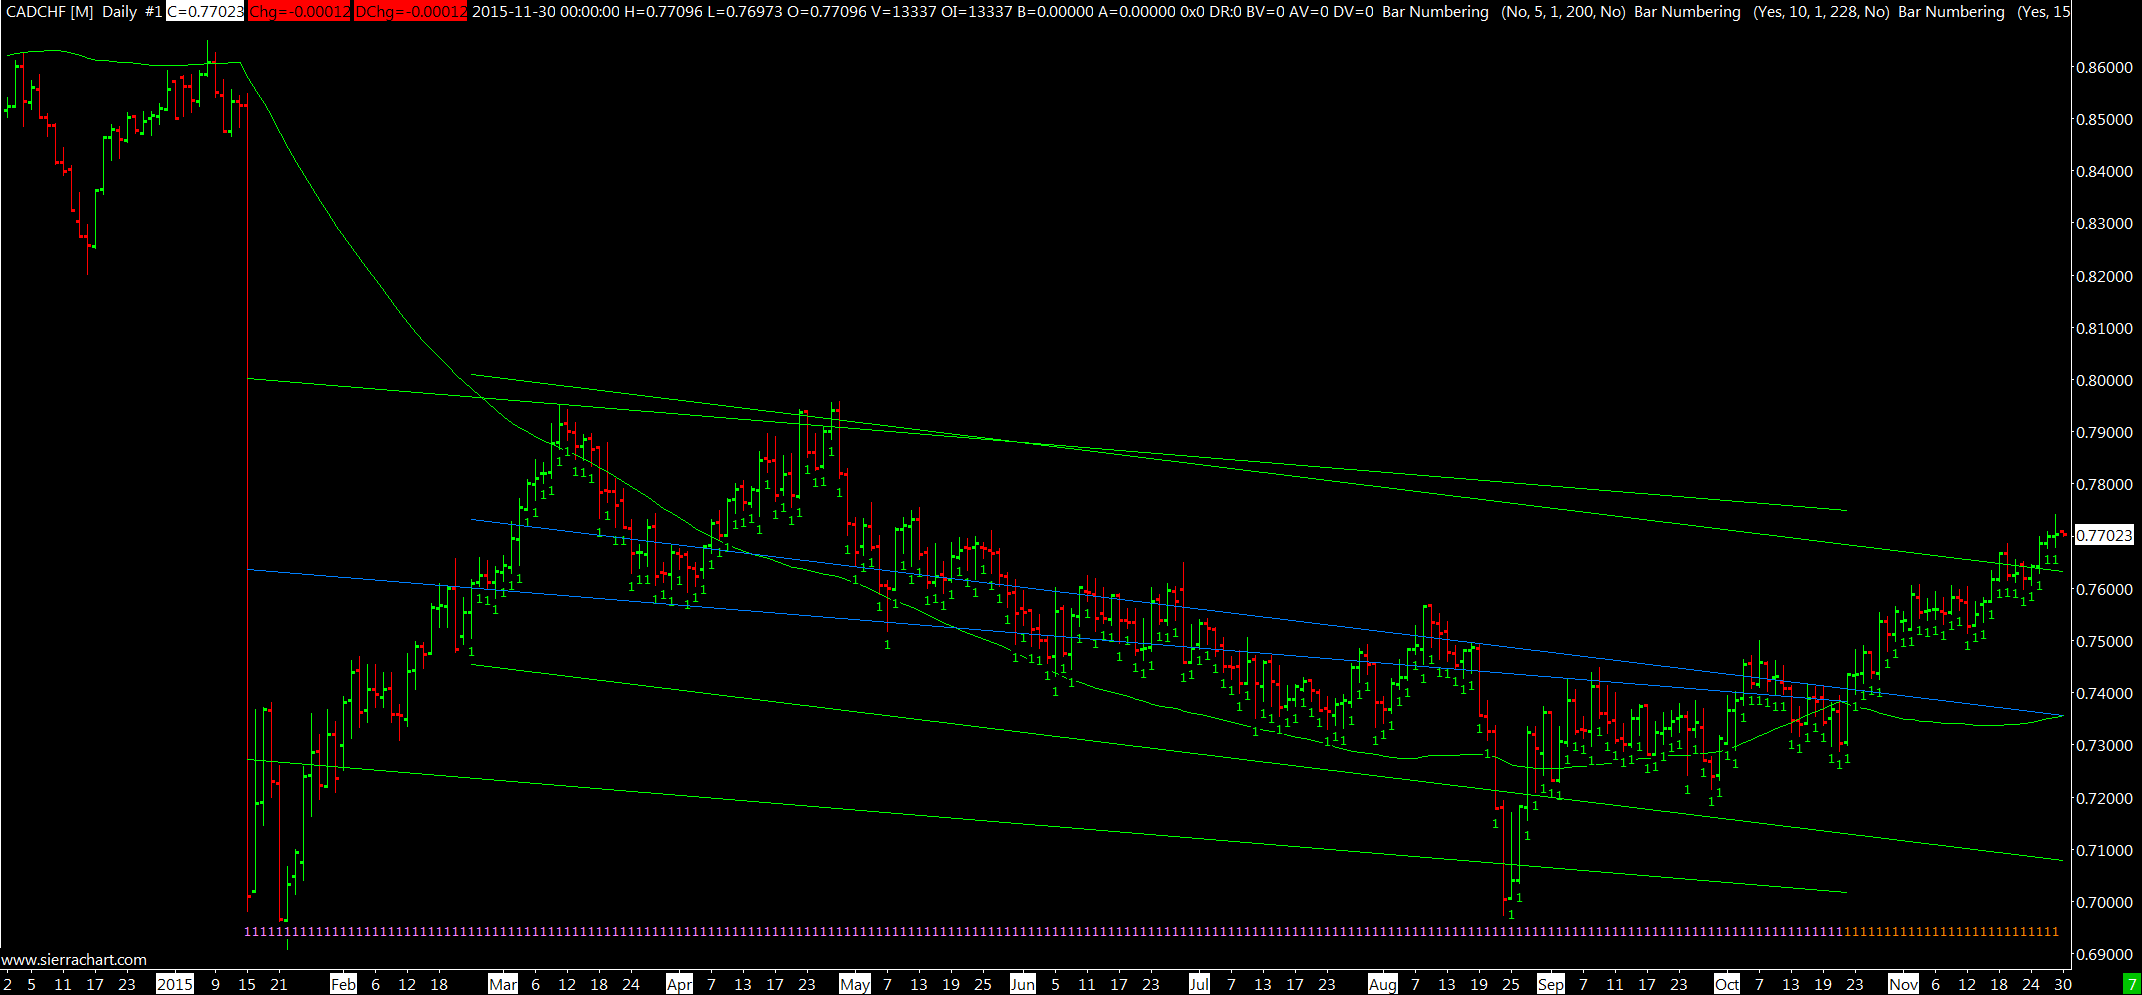The height and width of the screenshot is (995, 2142).
Task: Select the Apr month marker on time axis
Action: 679,984
